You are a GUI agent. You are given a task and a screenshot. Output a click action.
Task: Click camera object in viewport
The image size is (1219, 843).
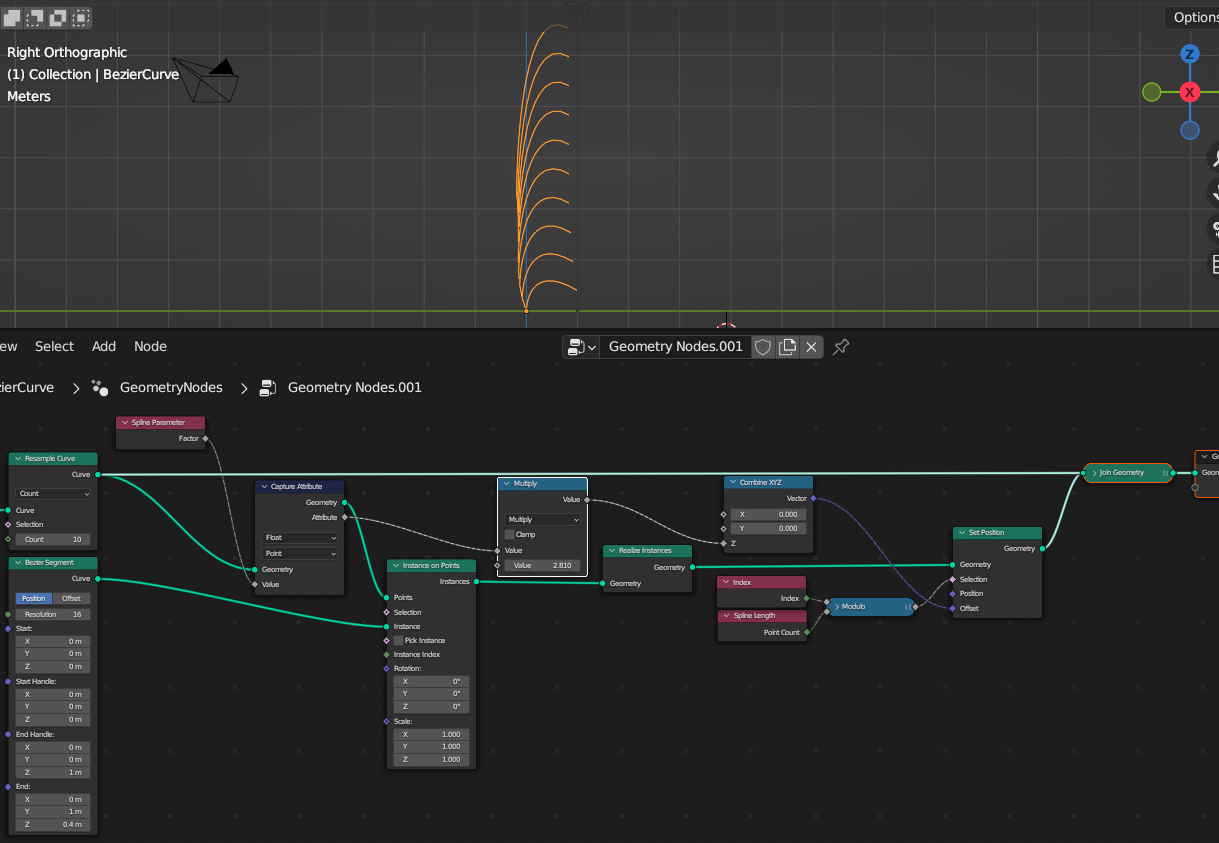208,79
